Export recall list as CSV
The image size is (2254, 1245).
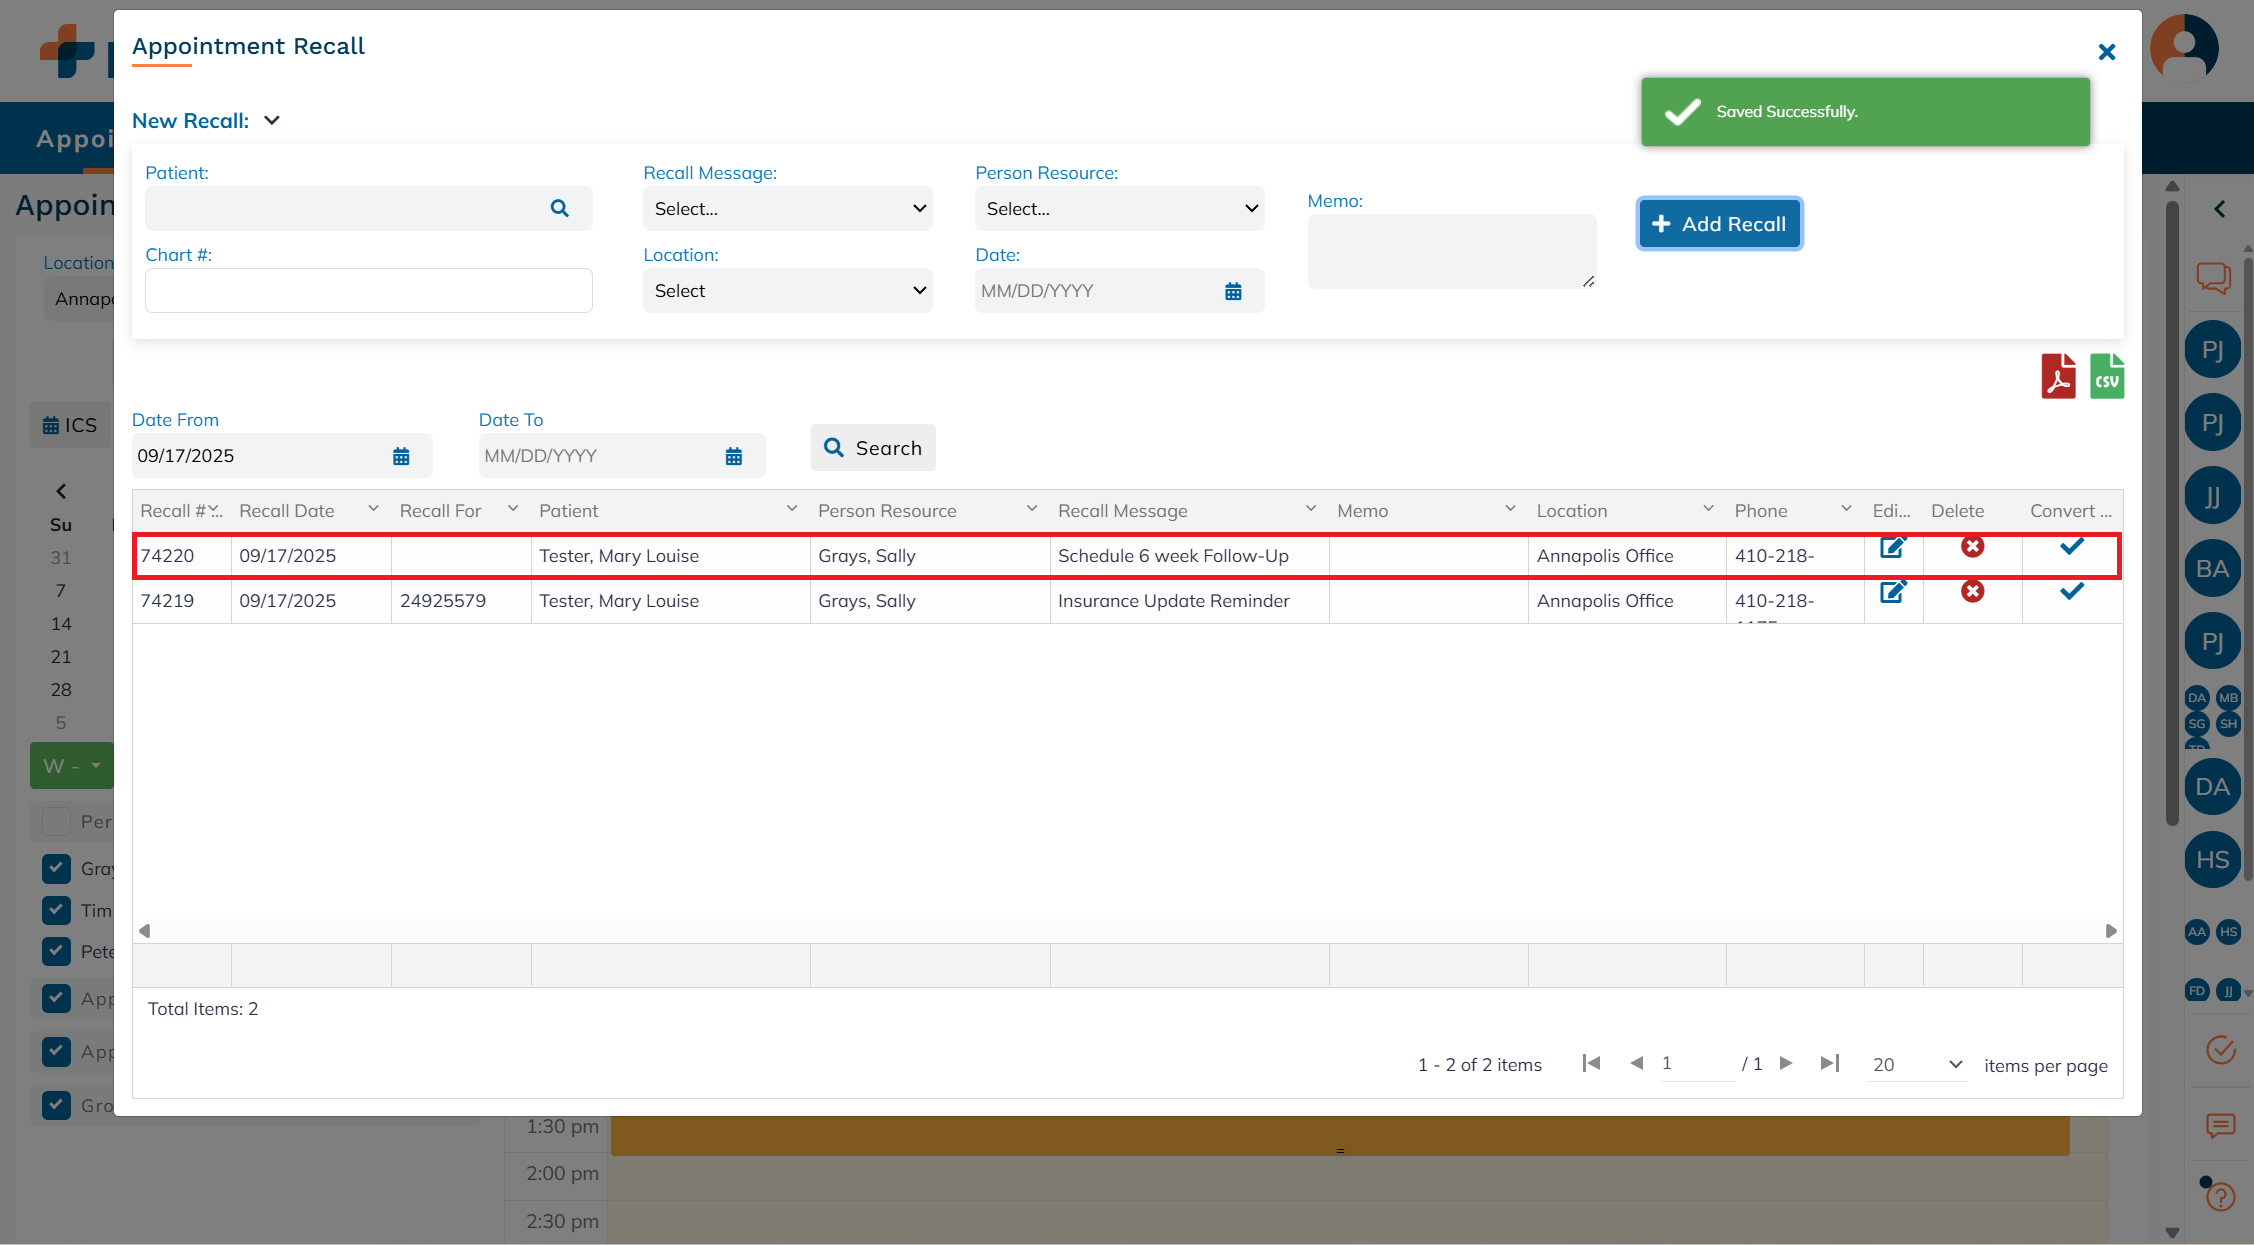[x=2106, y=377]
